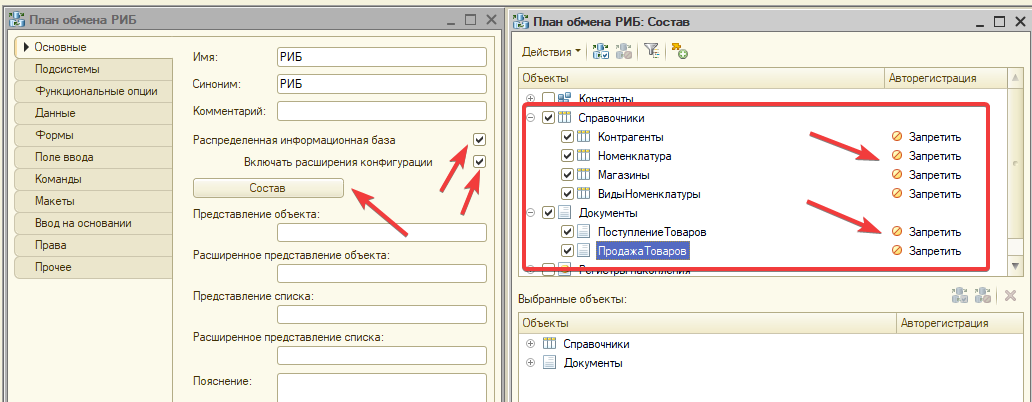Toggle Распределенная информационная база checkbox
This screenshot has width=1032, height=402.
coord(479,140)
